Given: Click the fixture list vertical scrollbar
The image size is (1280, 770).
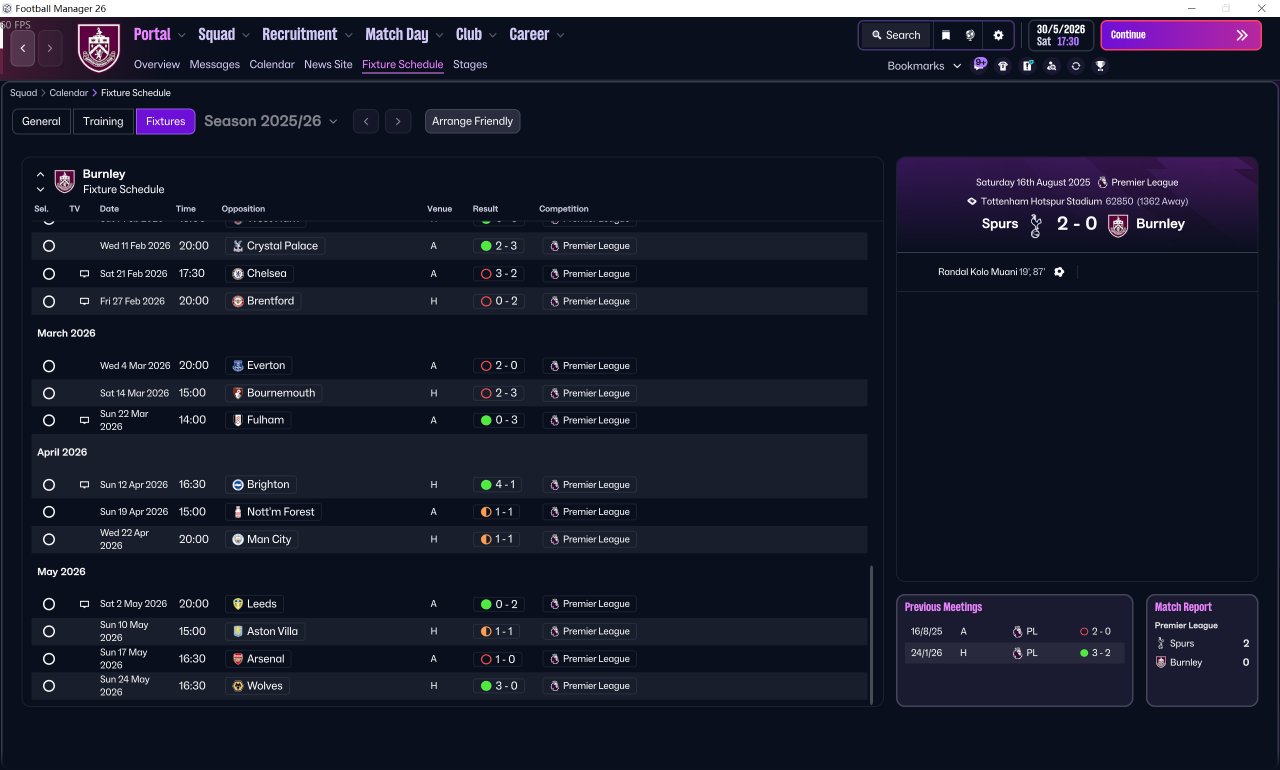Looking at the screenshot, I should point(872,635).
